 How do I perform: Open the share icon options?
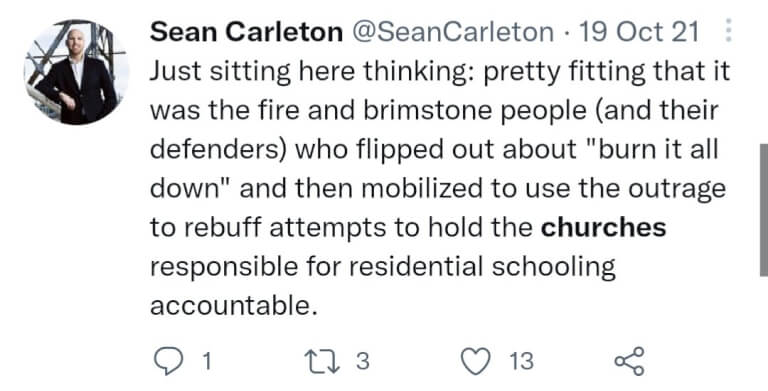tap(630, 362)
